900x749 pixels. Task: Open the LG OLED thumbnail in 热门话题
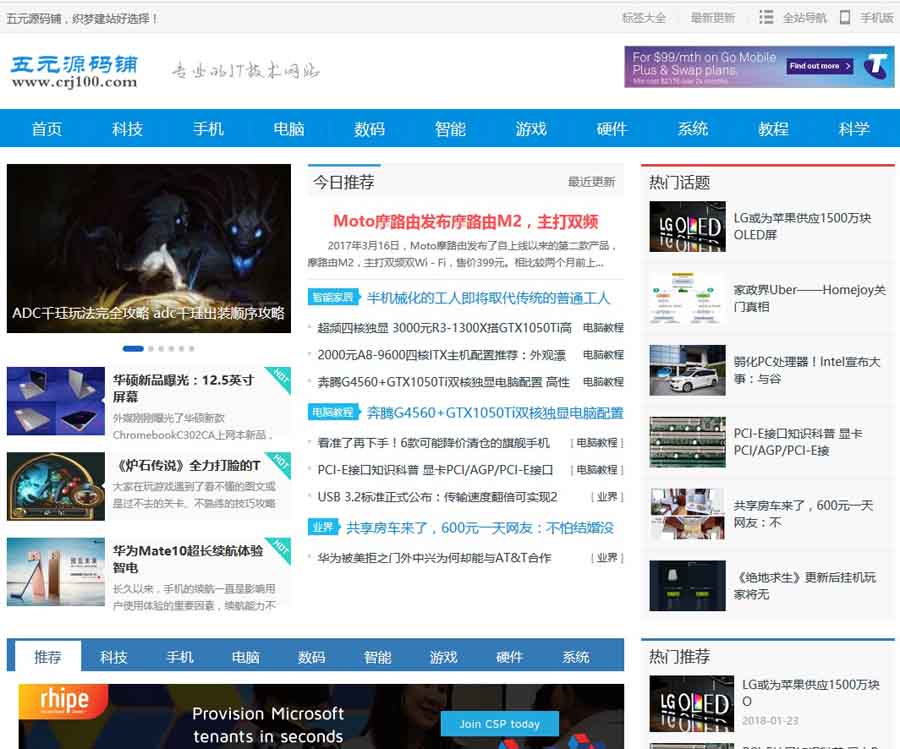[x=686, y=227]
